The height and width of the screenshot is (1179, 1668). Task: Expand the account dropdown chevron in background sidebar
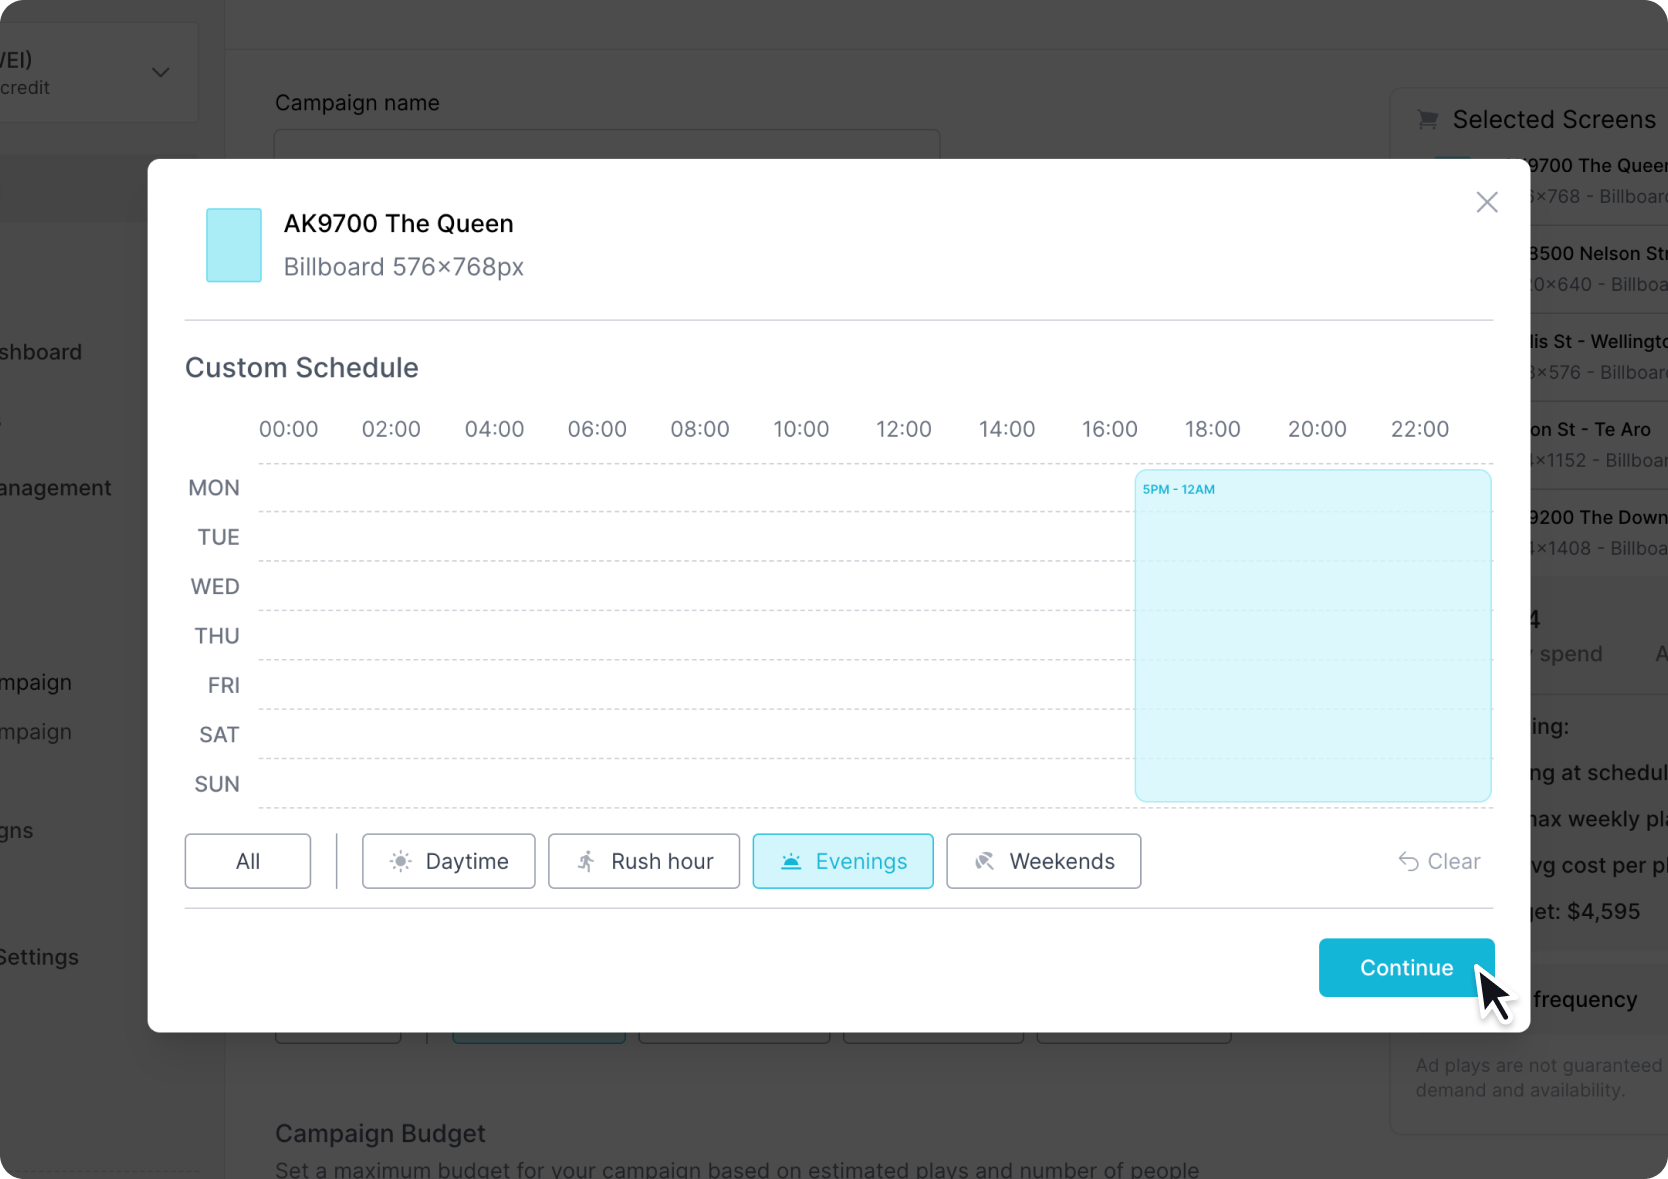160,72
